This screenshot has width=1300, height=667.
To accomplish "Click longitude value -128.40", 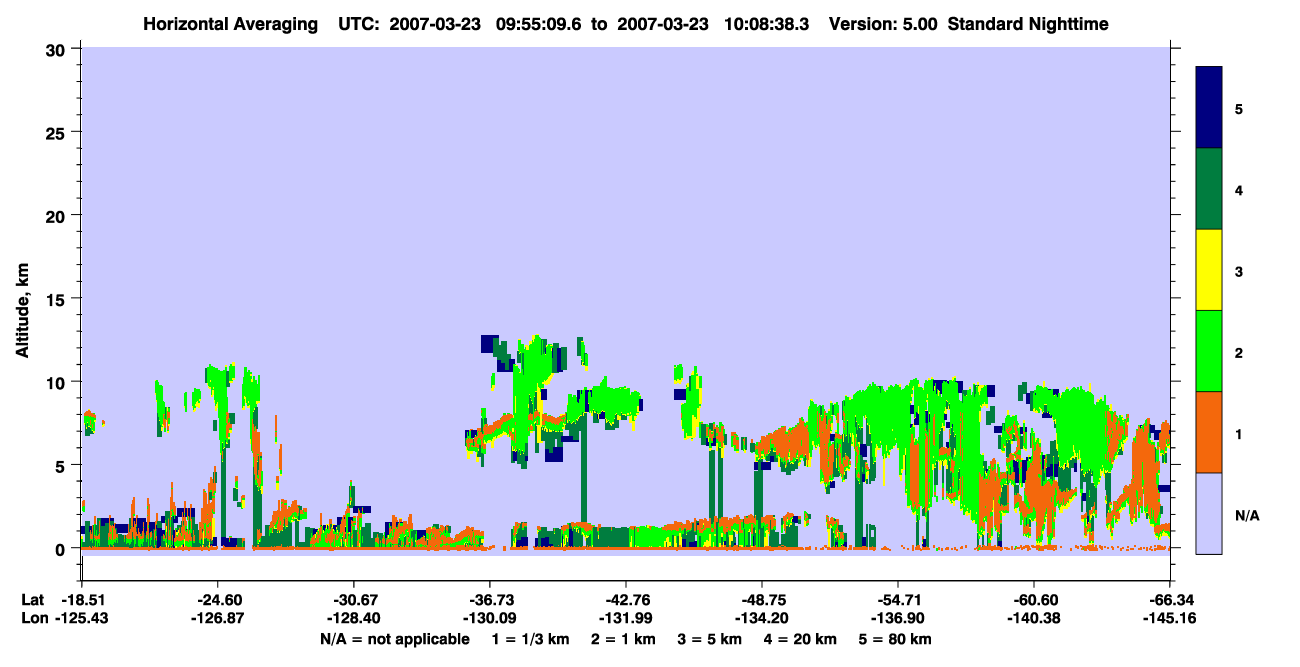I will pos(354,618).
